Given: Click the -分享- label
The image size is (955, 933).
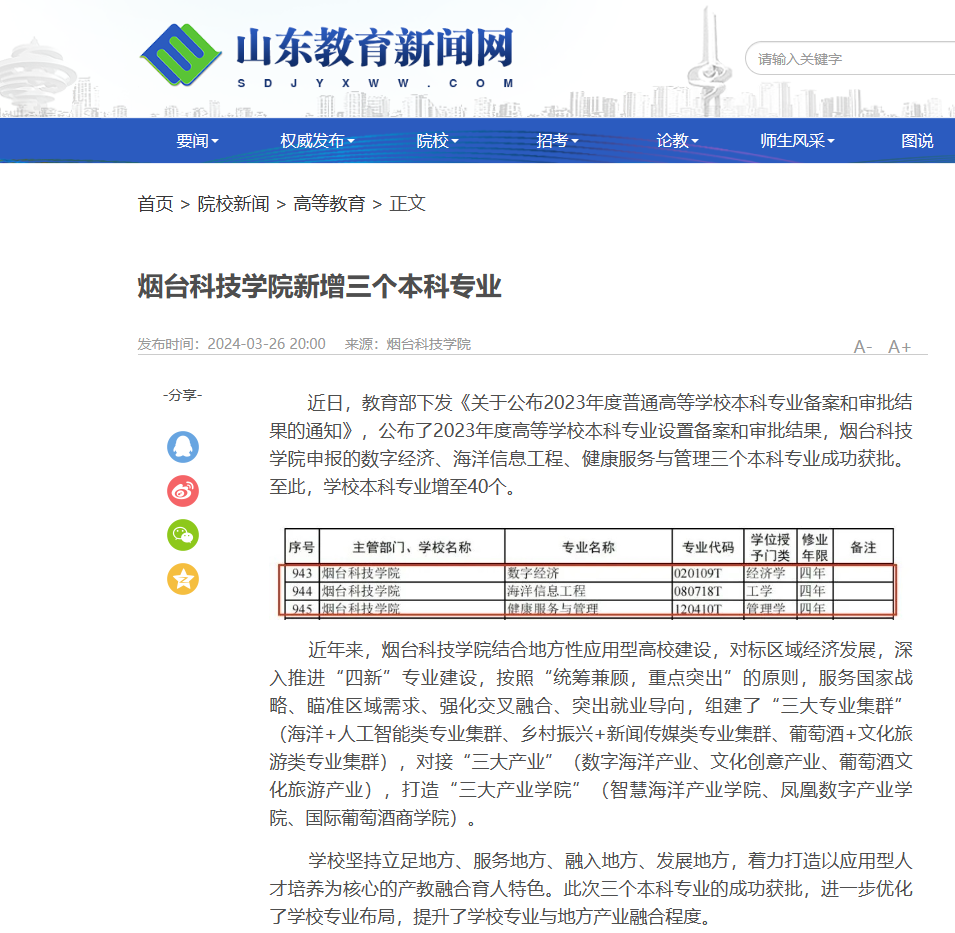Looking at the screenshot, I should (x=183, y=395).
